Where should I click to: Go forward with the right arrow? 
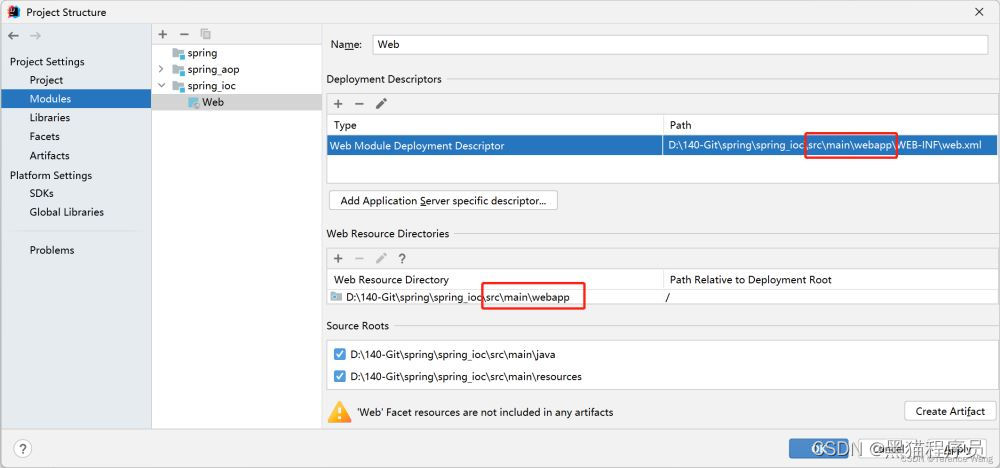(35, 36)
